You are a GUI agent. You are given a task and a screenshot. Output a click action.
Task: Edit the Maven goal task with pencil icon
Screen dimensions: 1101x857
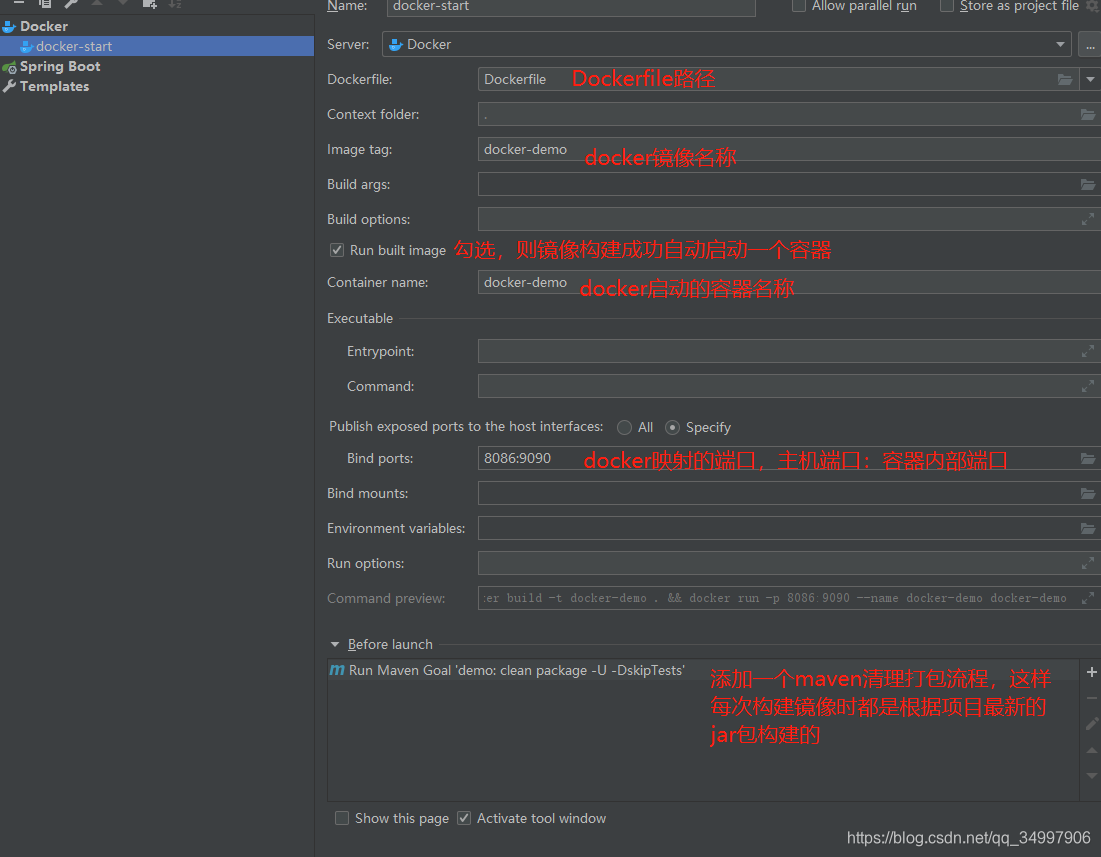(x=1091, y=723)
